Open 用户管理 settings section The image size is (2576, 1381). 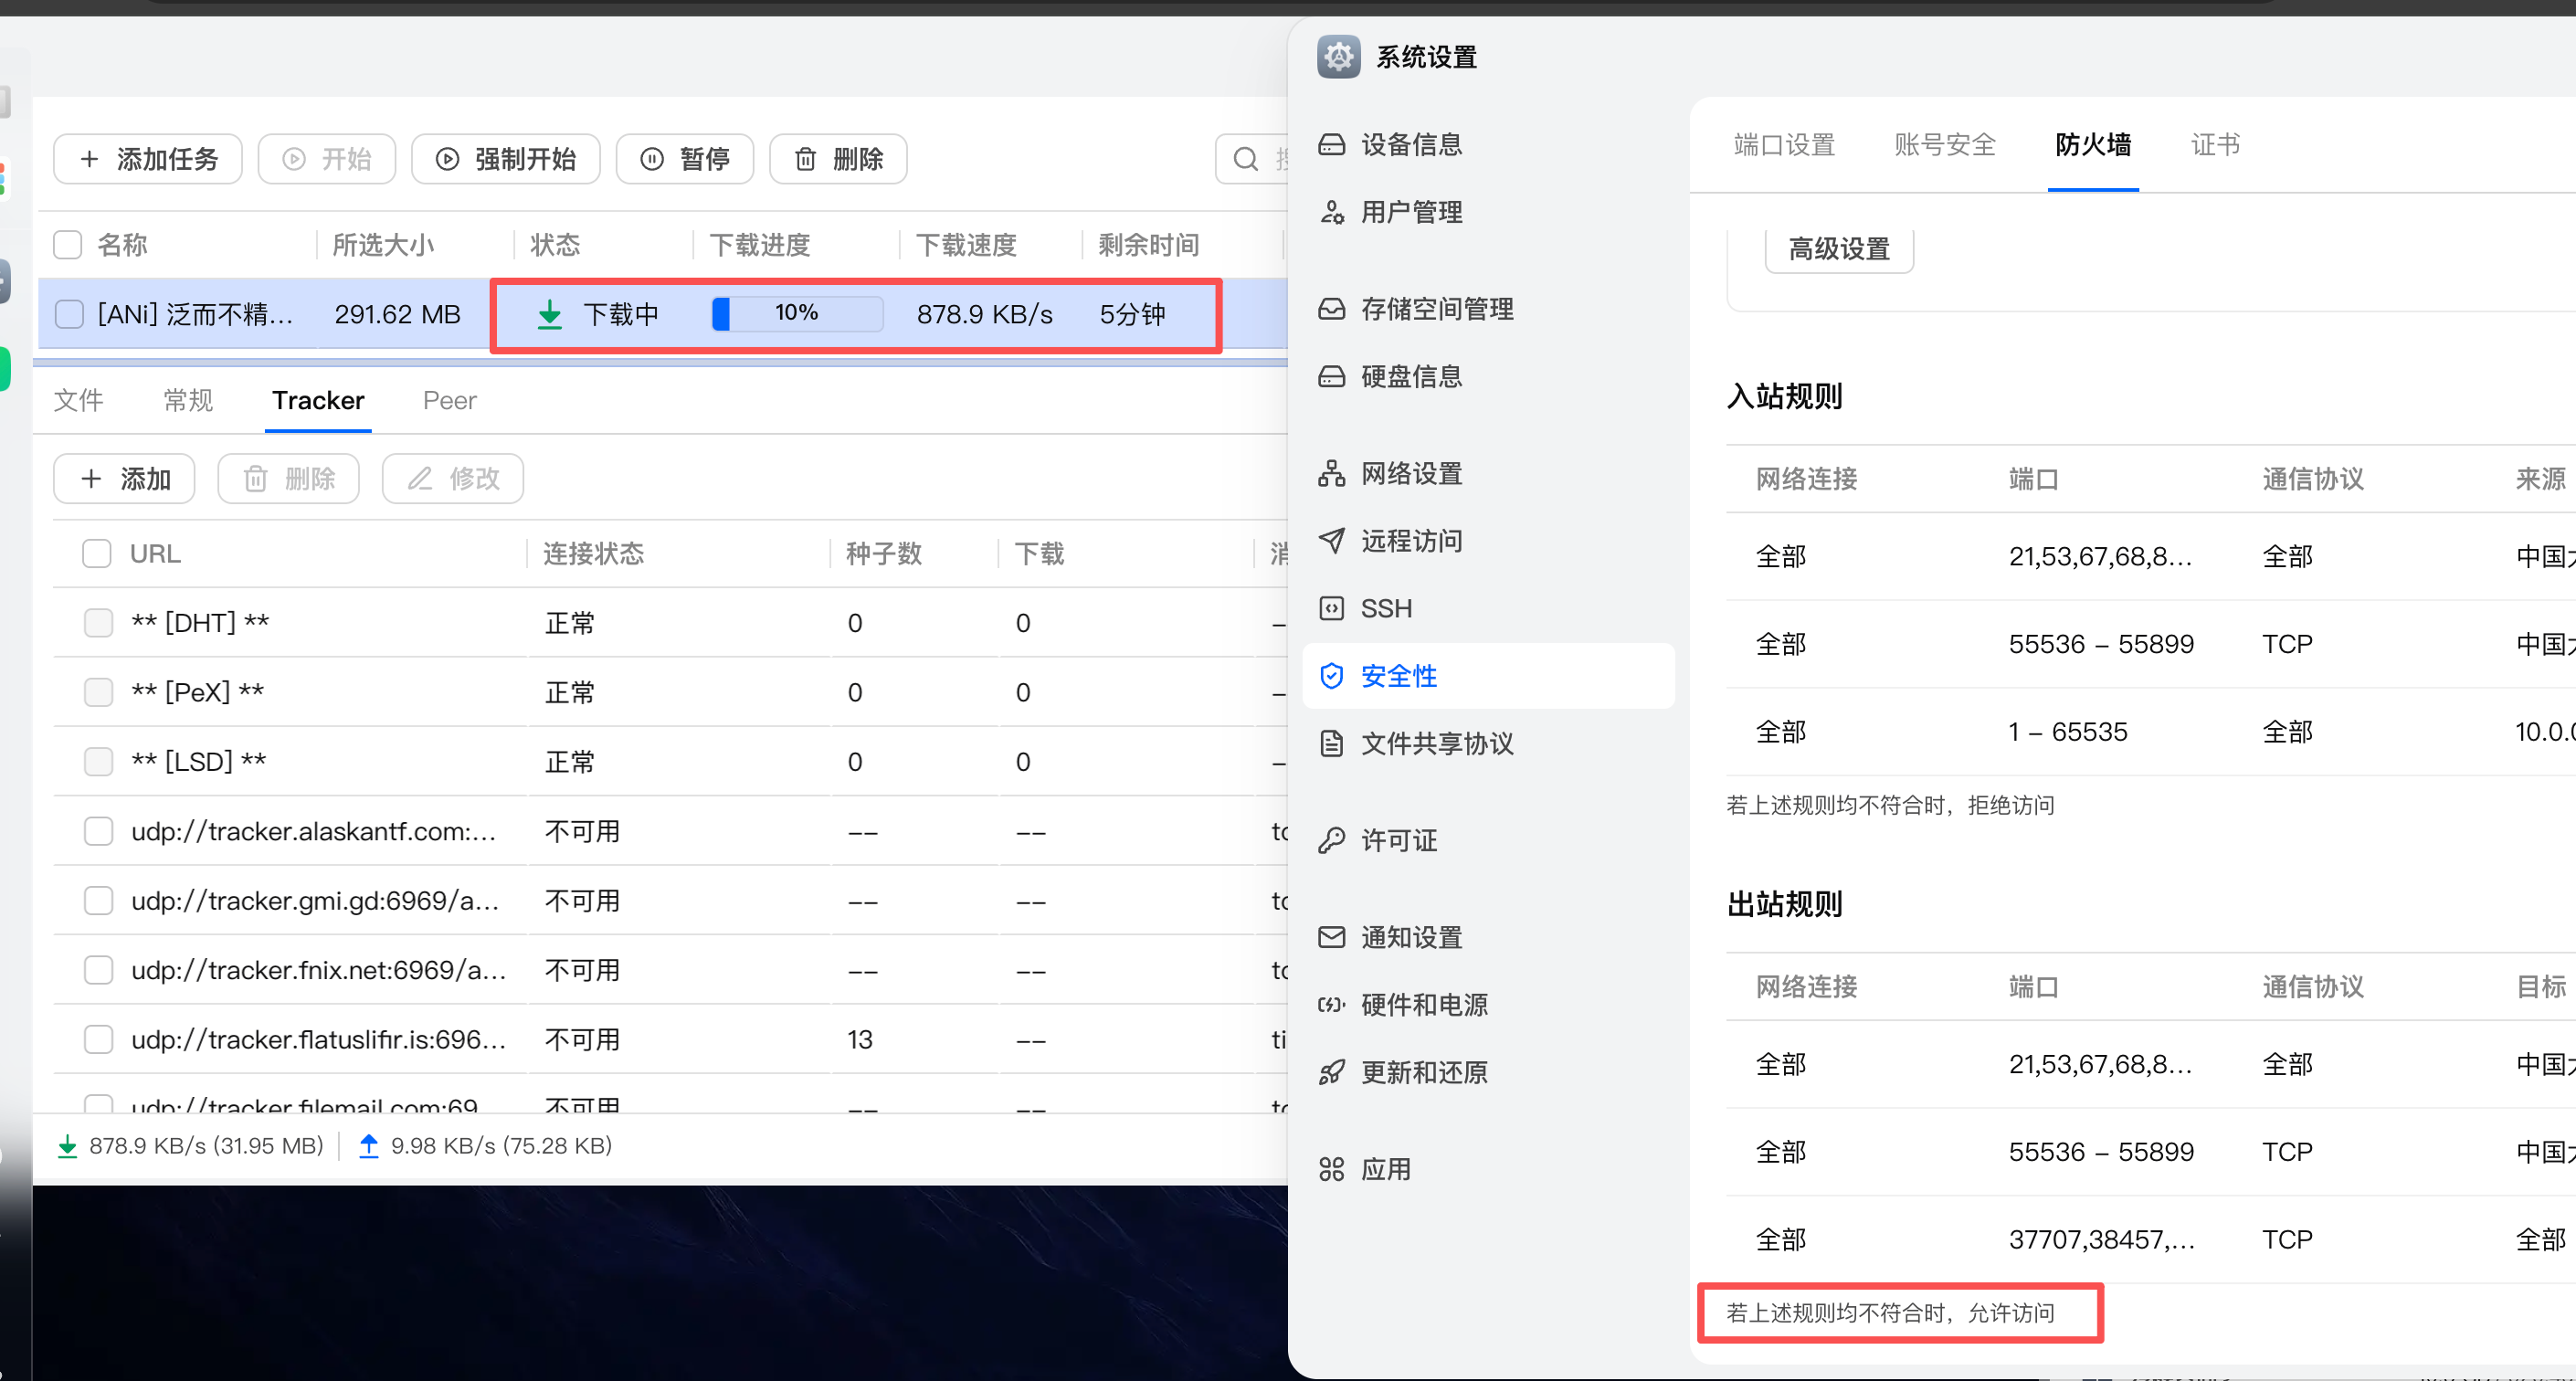(1410, 212)
